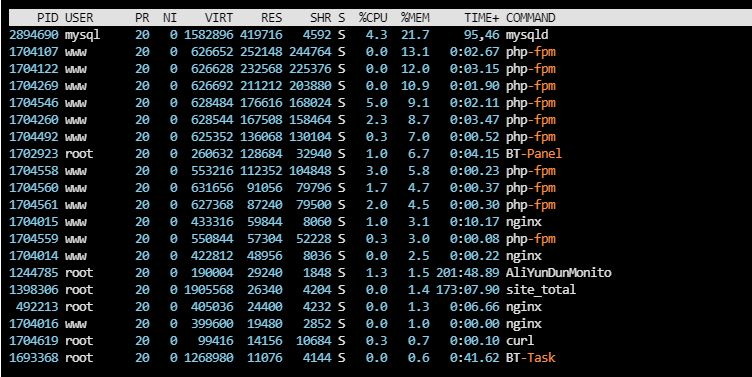Viewport: 752px width, 377px height.
Task: Click the AliYunDunMonito process name
Action: (559, 273)
